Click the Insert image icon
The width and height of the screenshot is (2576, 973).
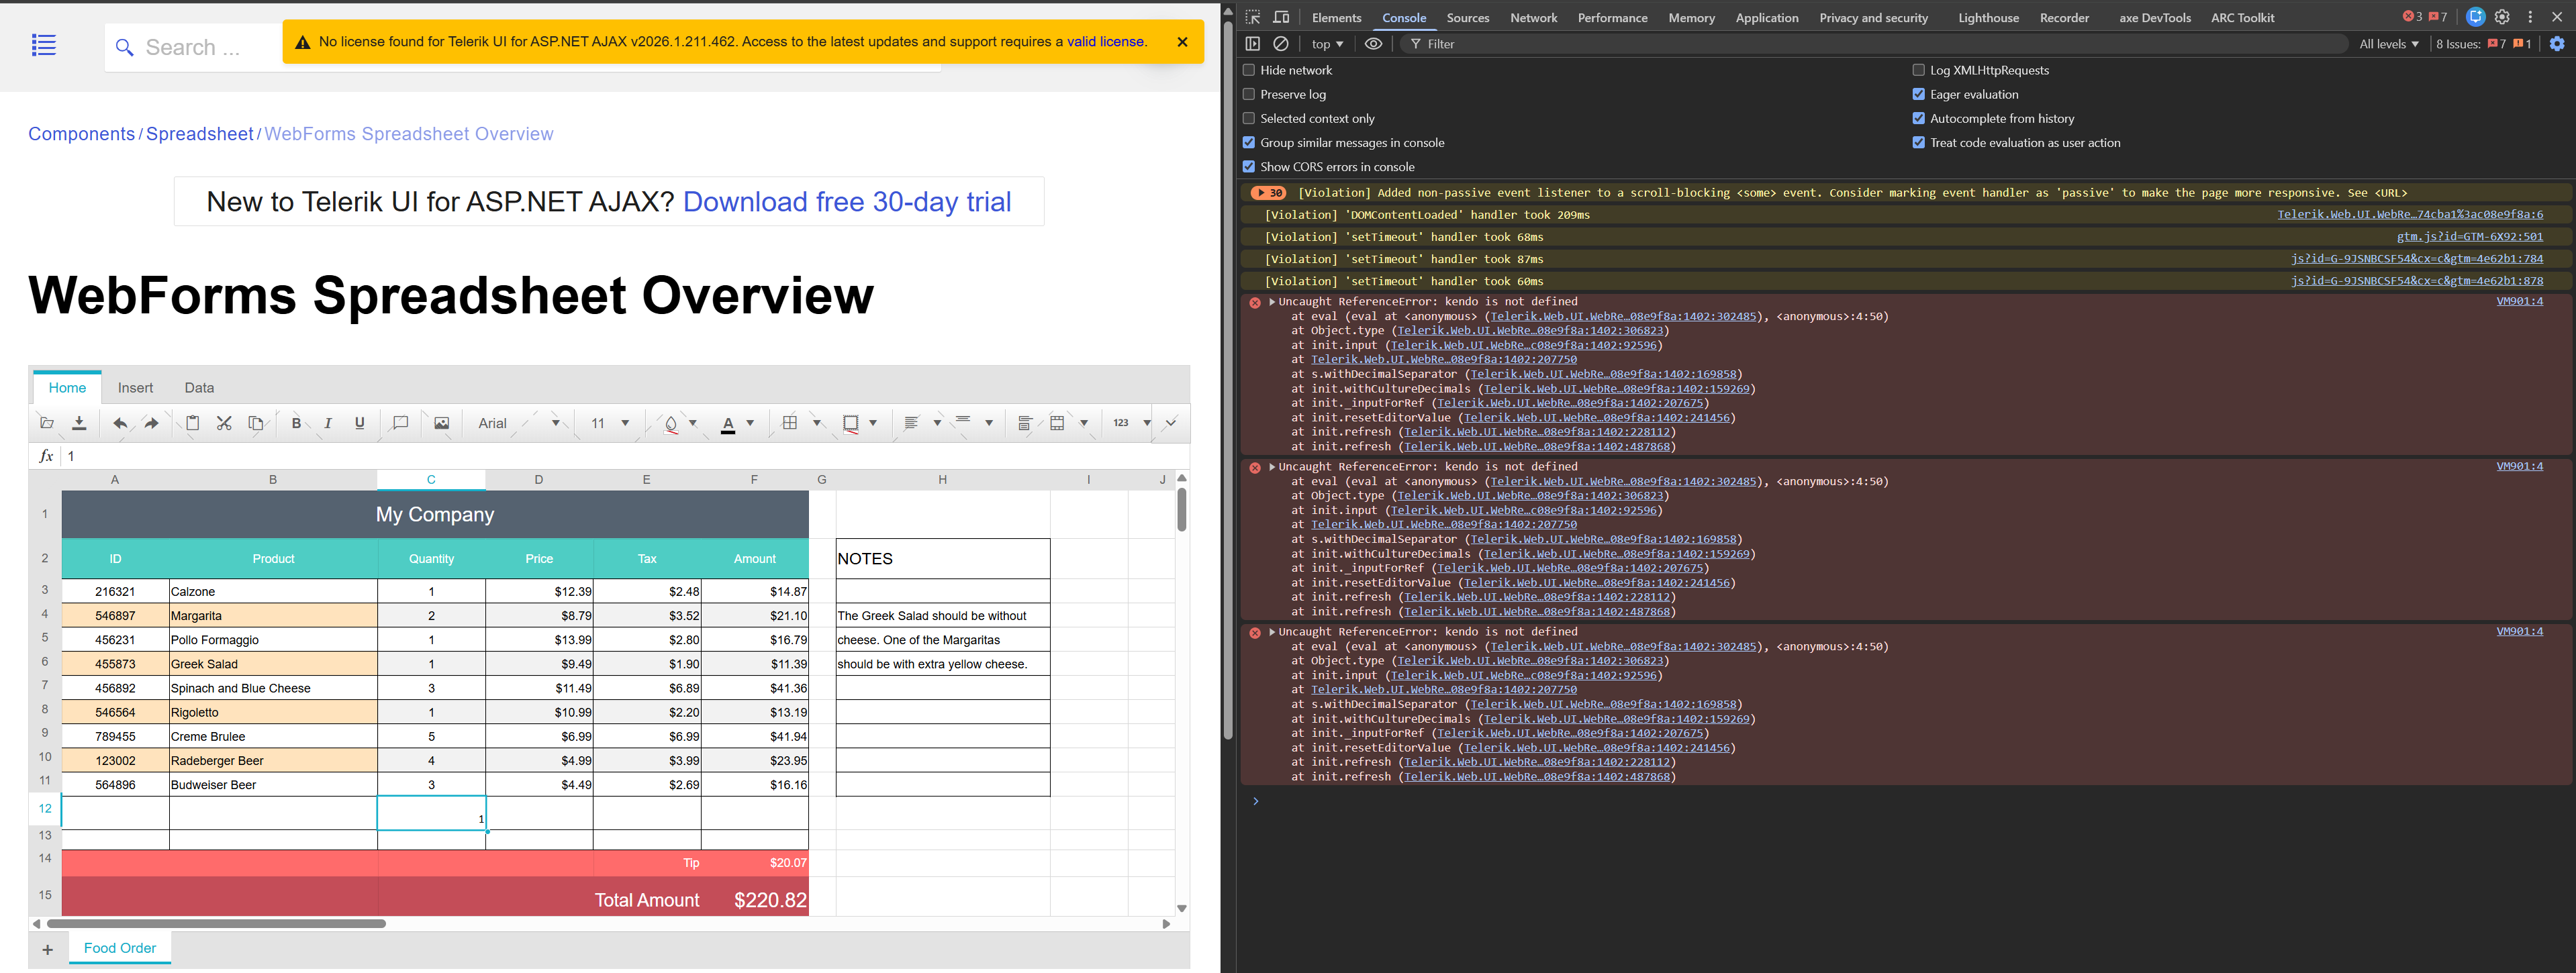[x=441, y=423]
